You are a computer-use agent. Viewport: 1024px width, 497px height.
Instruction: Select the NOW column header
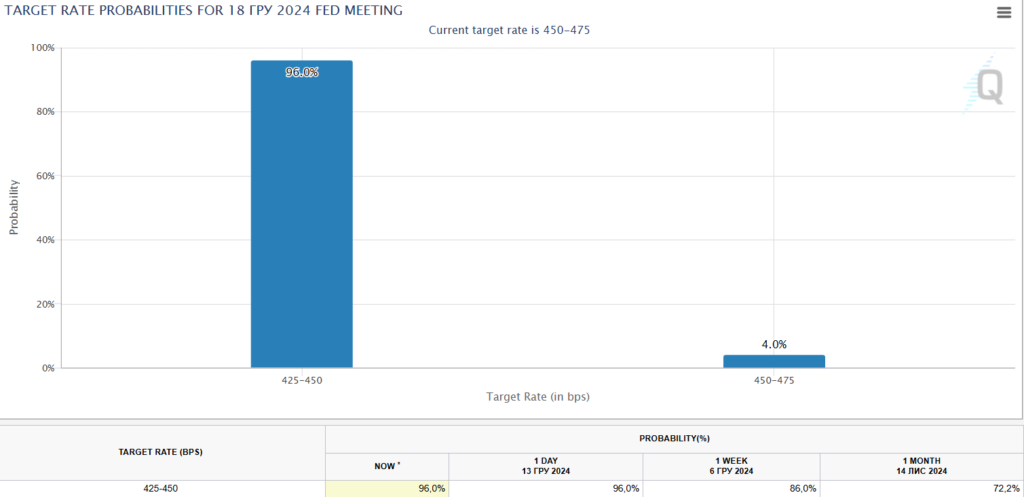click(386, 466)
